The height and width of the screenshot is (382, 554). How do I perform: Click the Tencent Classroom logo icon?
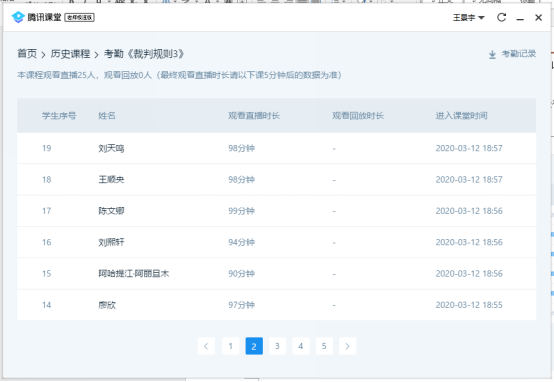18,17
